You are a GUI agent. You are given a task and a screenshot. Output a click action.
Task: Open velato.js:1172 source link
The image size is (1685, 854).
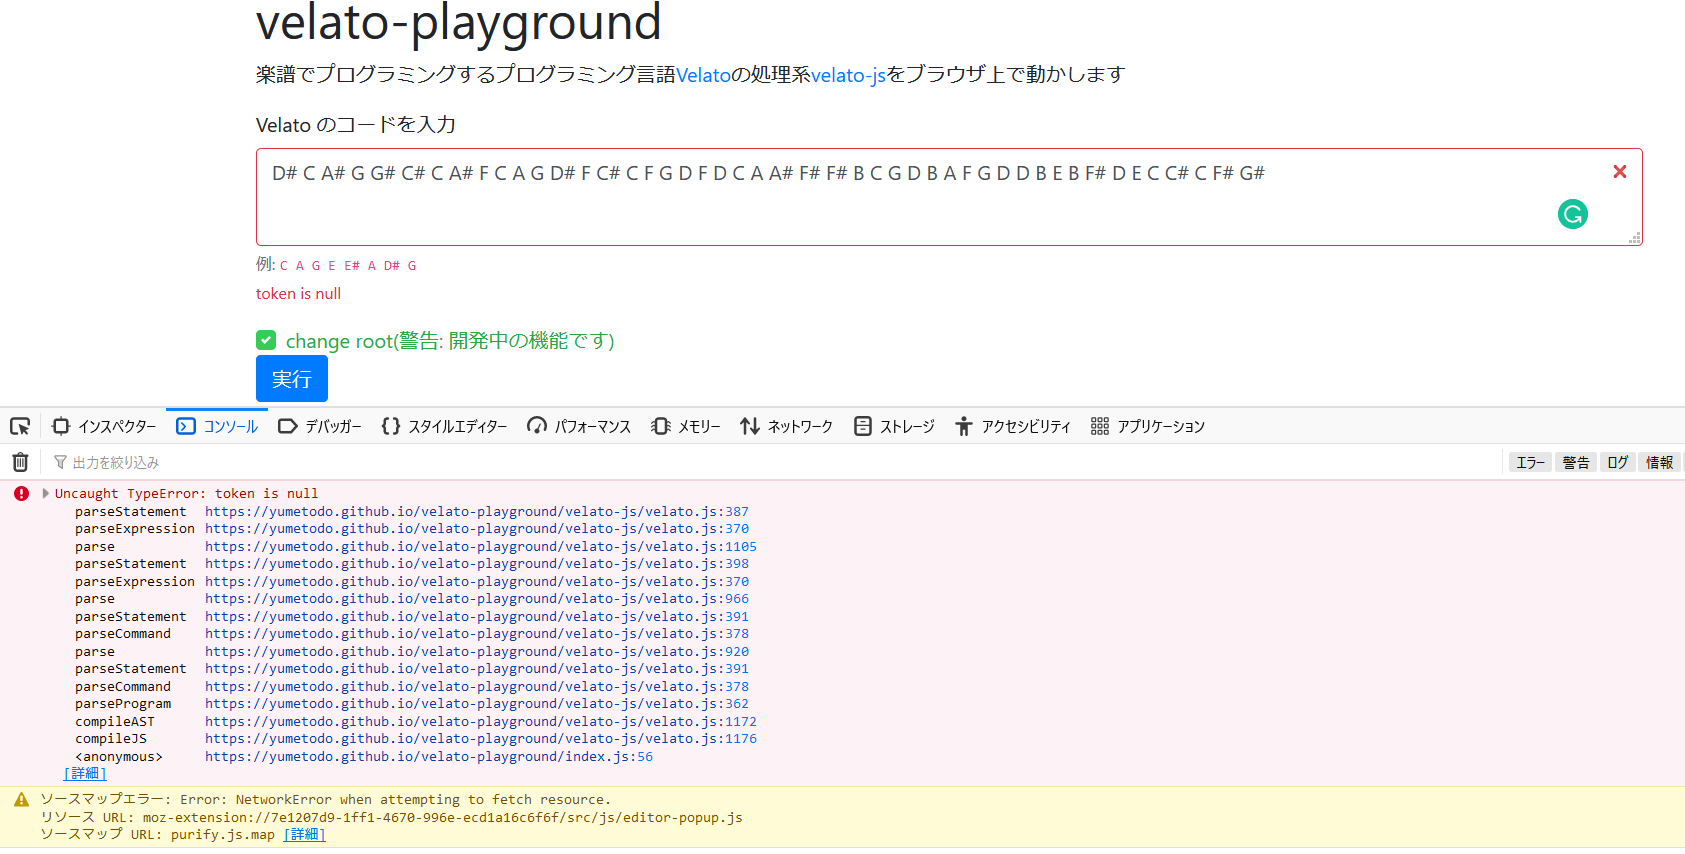click(x=481, y=722)
